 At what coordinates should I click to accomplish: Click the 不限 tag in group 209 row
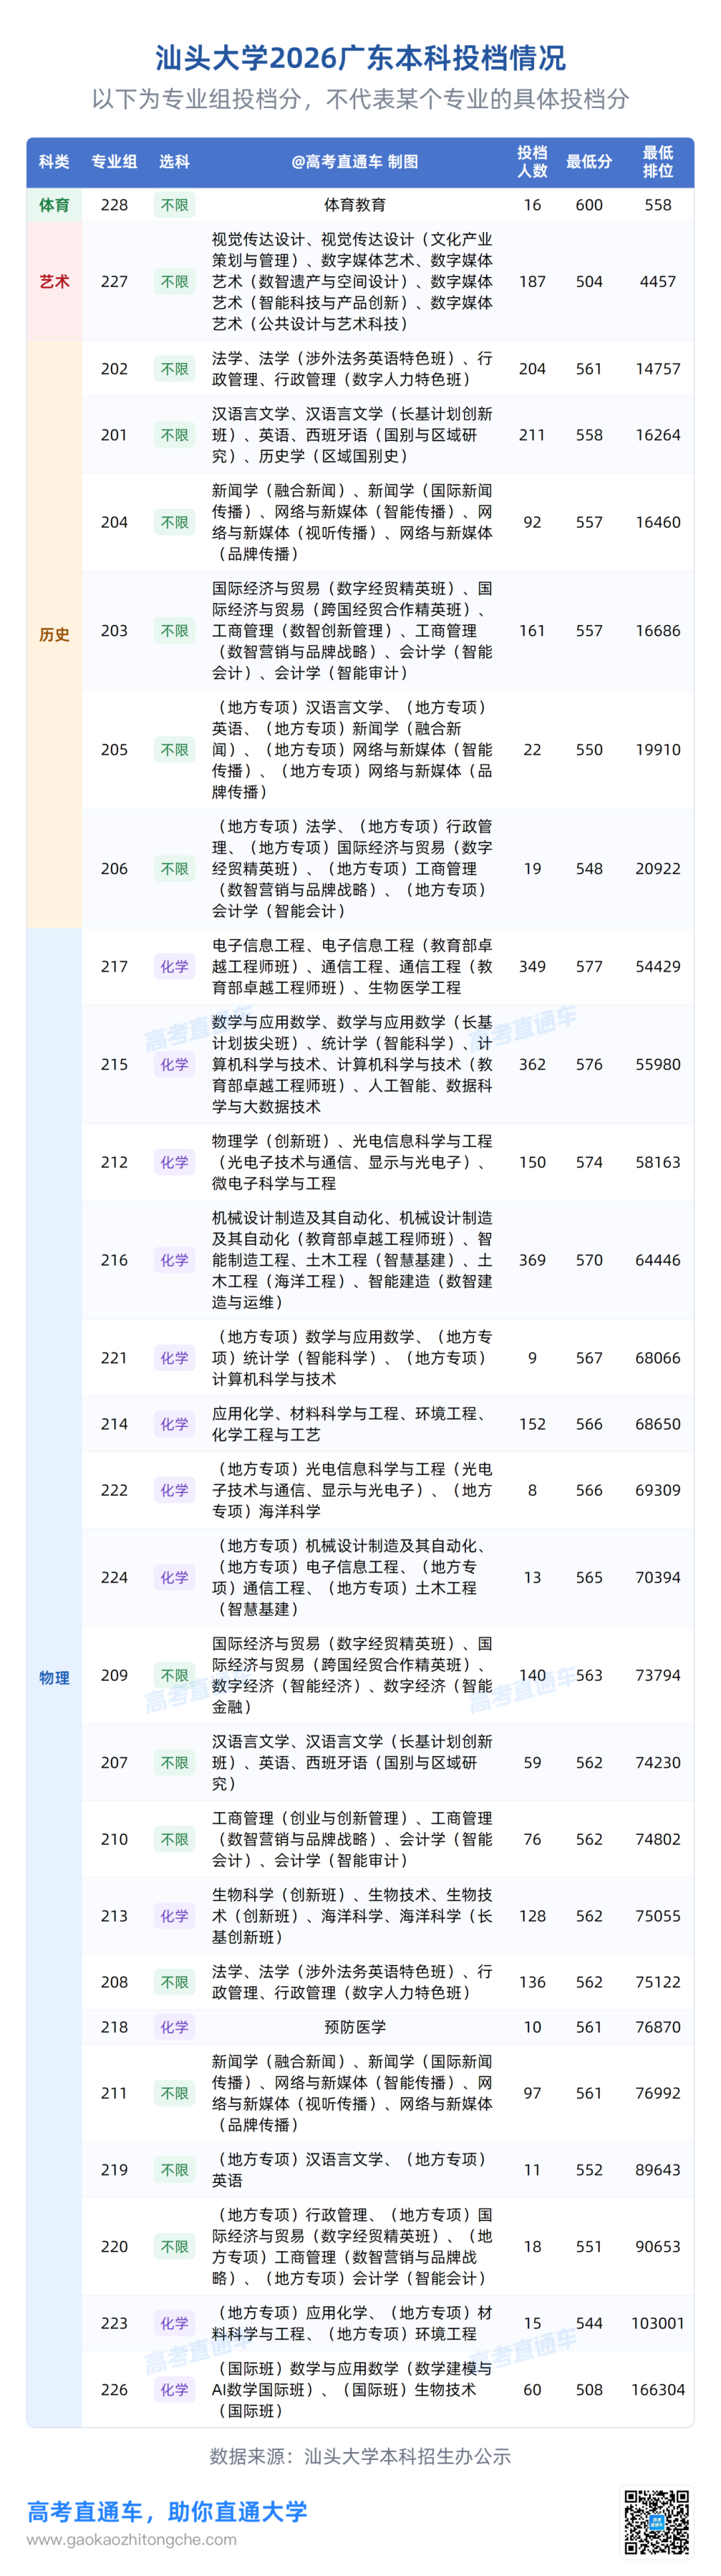(x=174, y=1675)
